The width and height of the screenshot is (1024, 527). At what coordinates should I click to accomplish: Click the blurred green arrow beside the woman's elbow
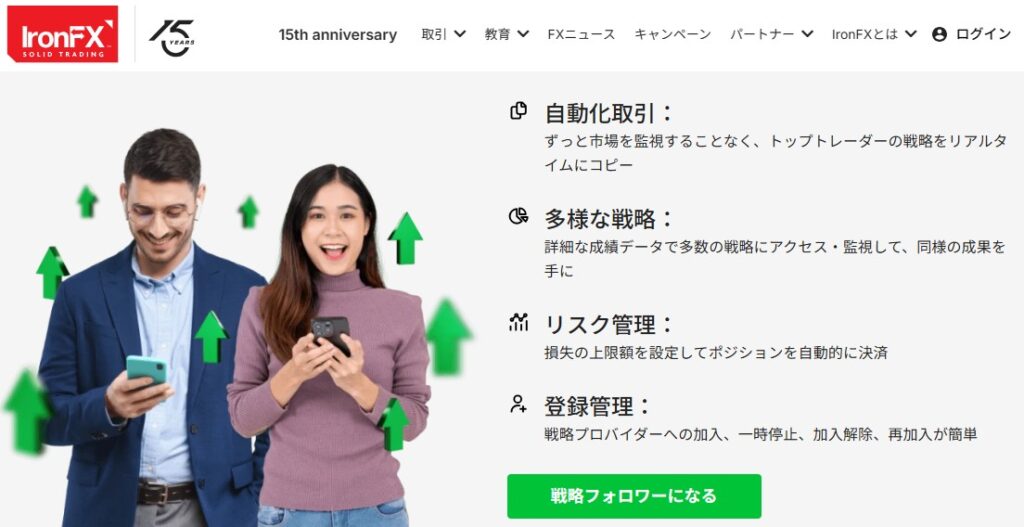(x=448, y=337)
